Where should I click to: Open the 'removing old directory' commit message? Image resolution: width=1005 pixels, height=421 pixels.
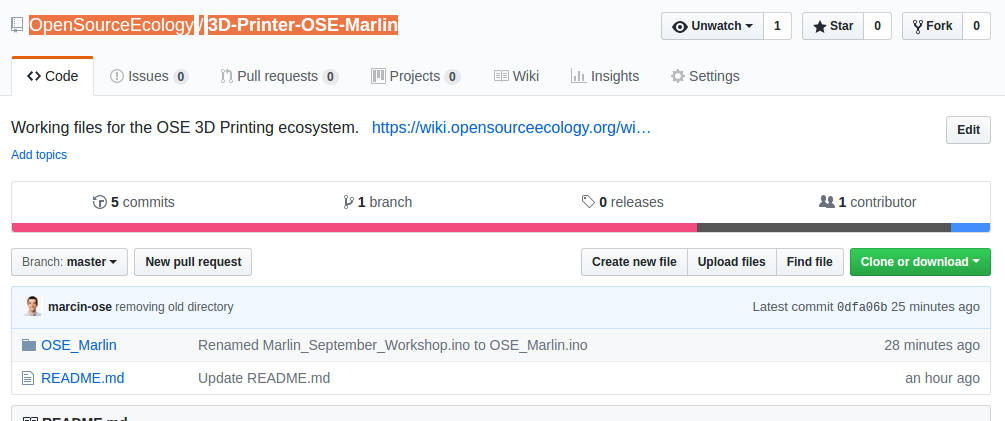click(174, 307)
